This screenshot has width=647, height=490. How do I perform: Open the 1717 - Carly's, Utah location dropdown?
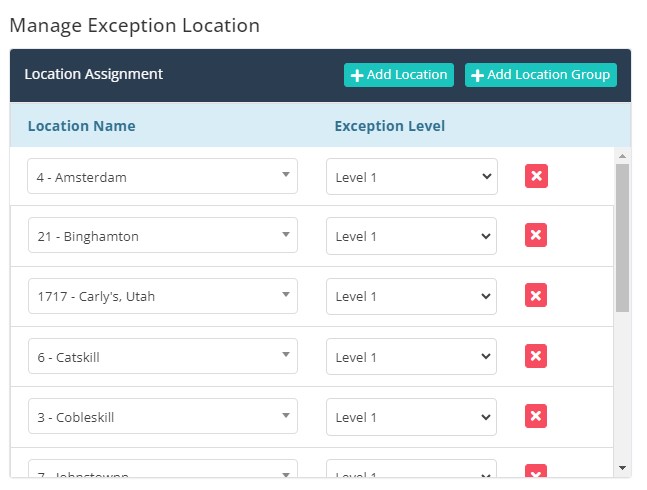tap(163, 296)
